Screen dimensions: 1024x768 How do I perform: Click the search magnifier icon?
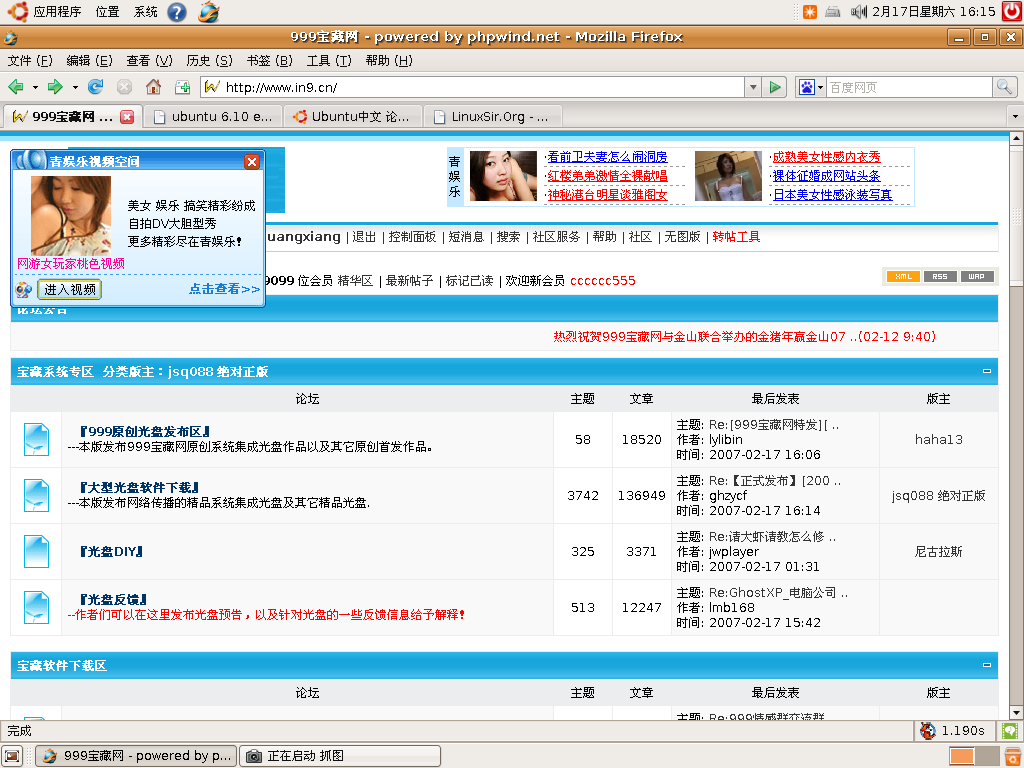tap(1004, 86)
